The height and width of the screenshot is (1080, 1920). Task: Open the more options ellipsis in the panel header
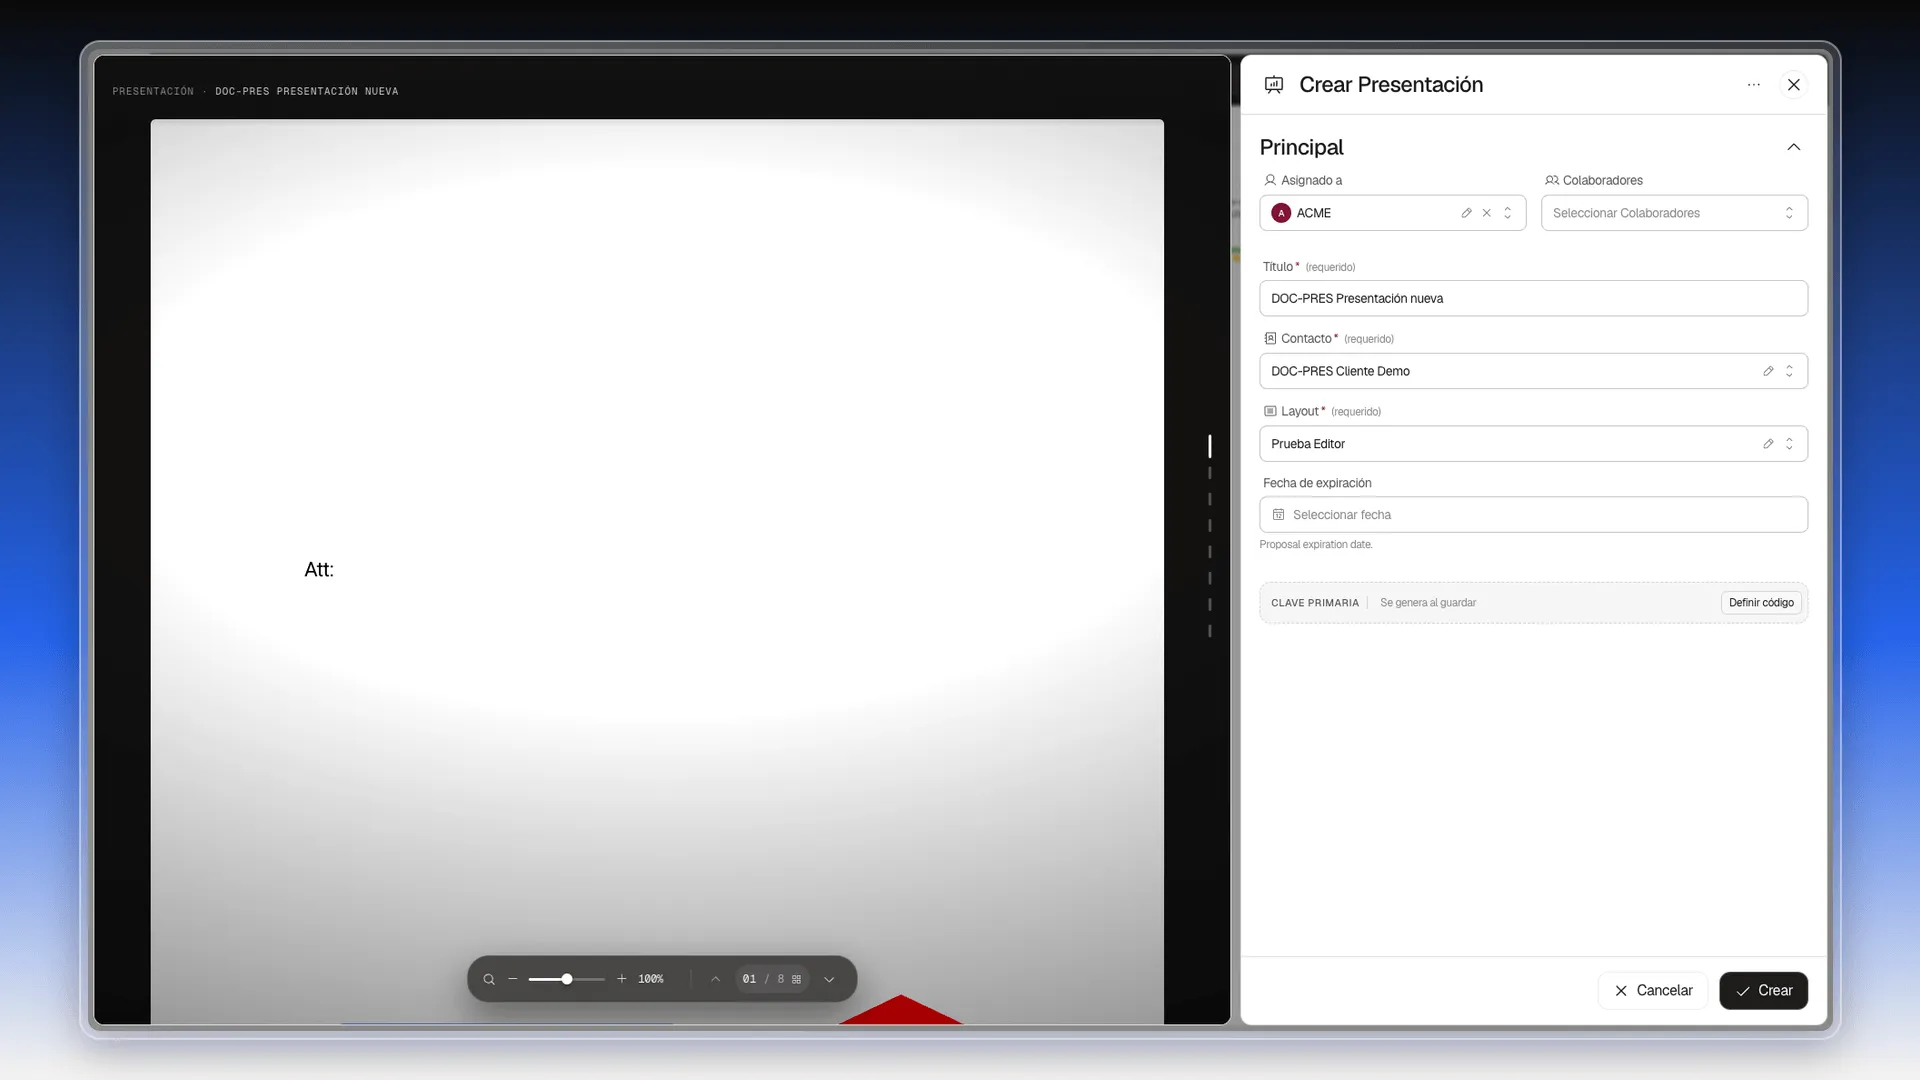(x=1754, y=85)
